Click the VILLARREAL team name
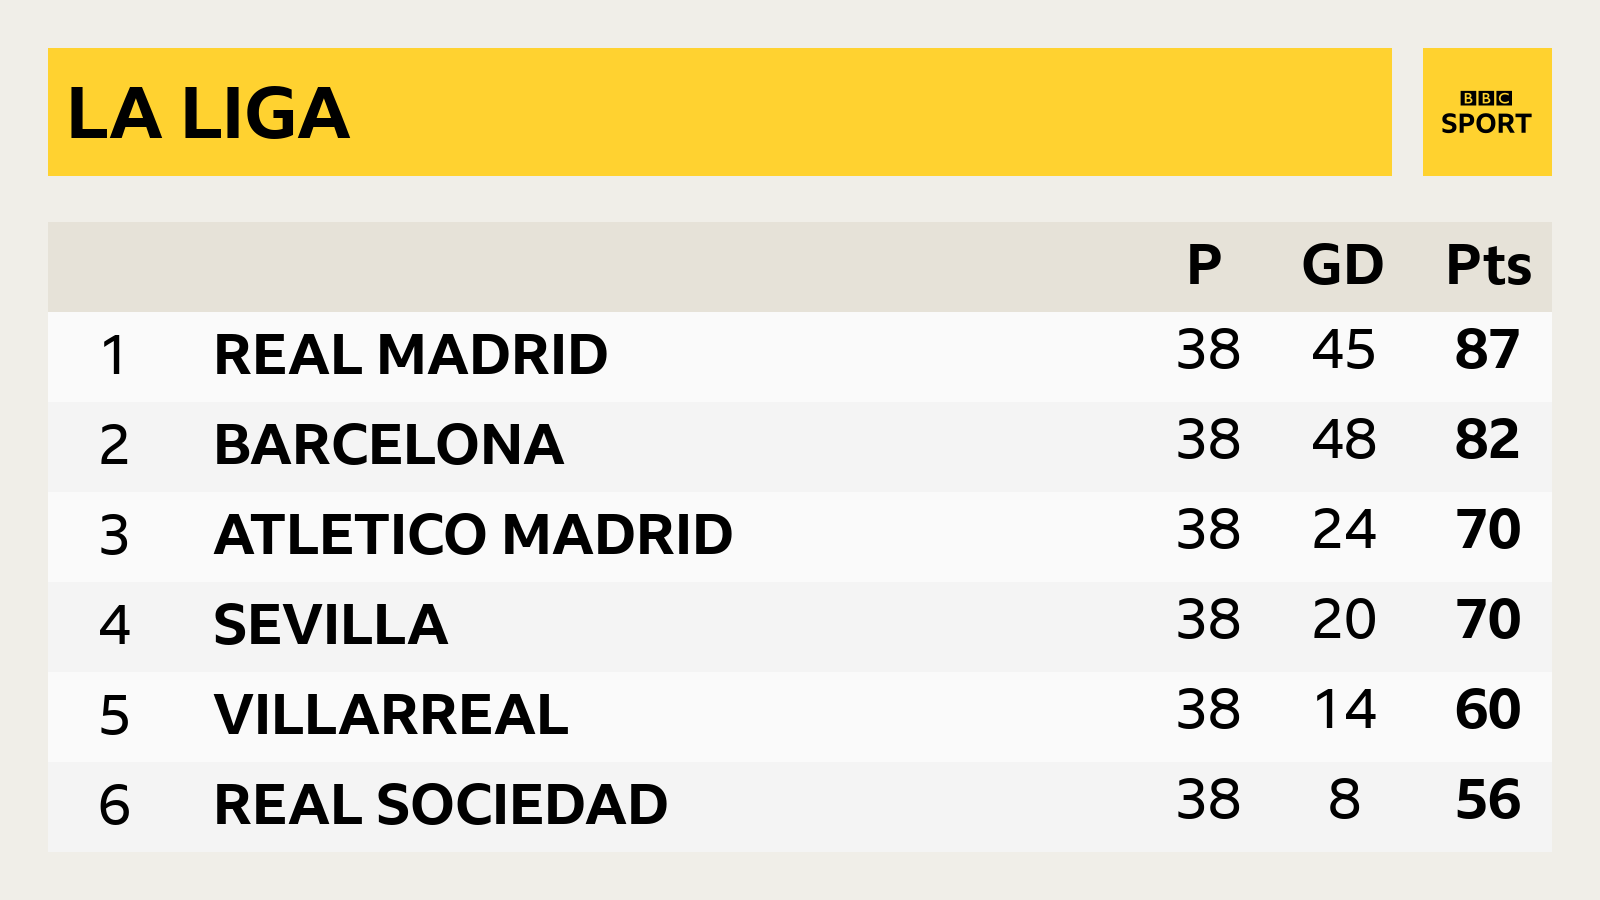The height and width of the screenshot is (900, 1600). (391, 715)
